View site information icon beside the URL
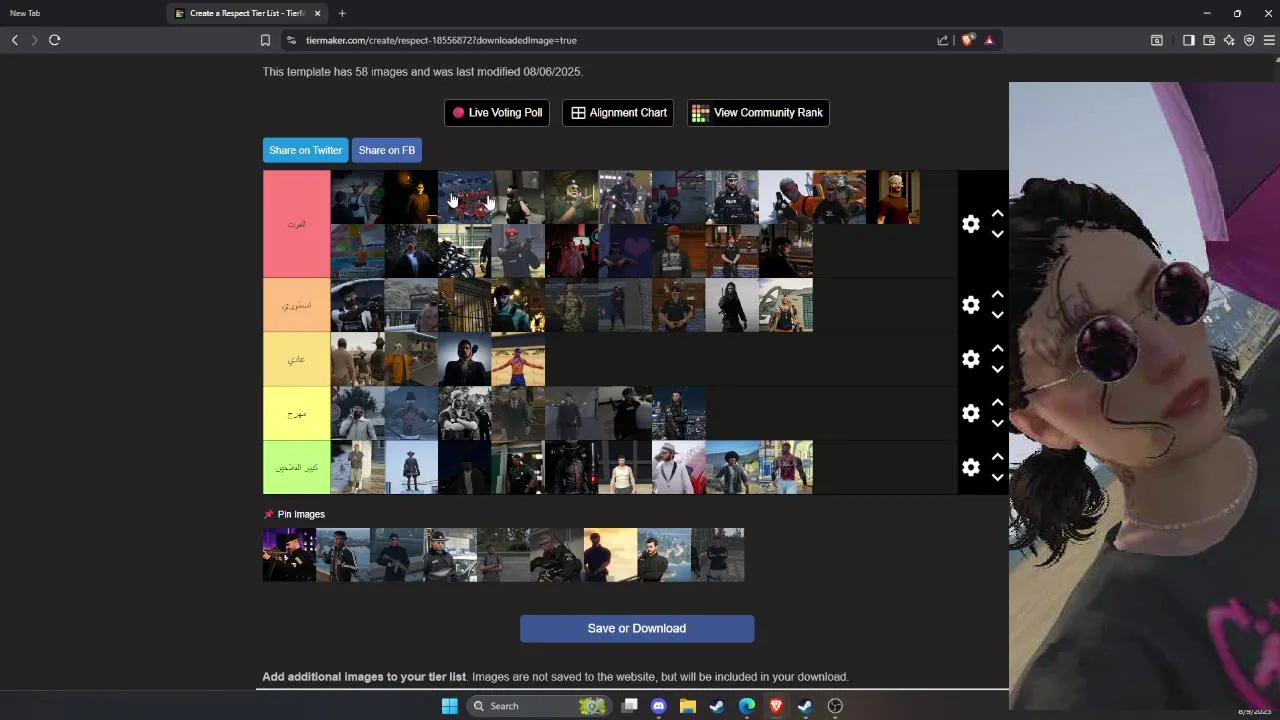Image resolution: width=1280 pixels, height=720 pixels. click(x=291, y=40)
